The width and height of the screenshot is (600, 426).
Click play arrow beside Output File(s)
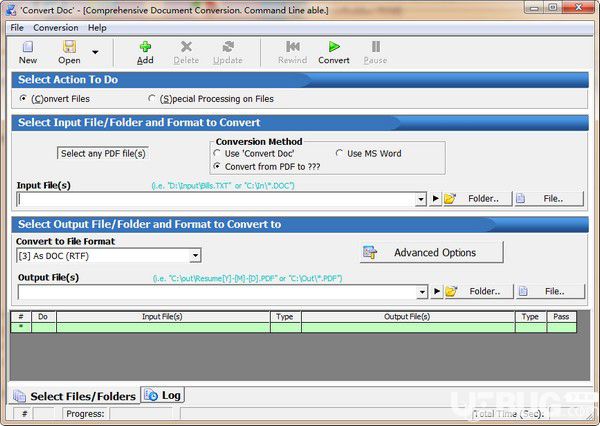[x=437, y=291]
